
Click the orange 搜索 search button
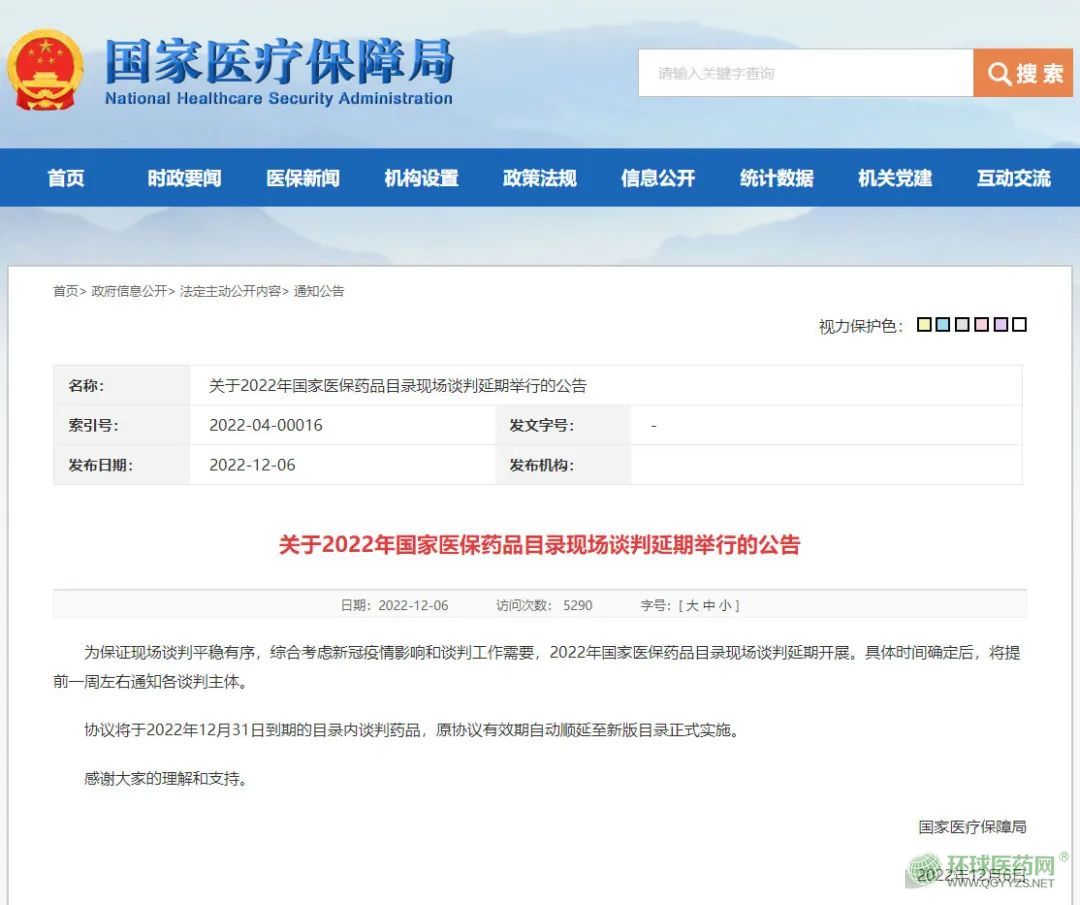pos(1023,73)
